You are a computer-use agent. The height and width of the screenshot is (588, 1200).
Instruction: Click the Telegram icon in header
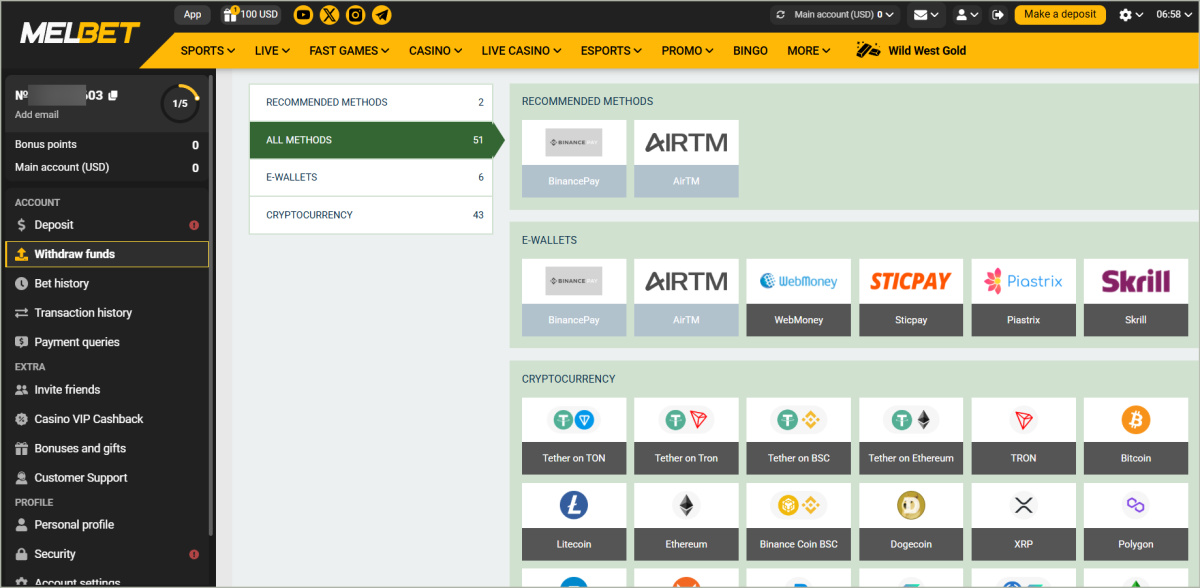[381, 15]
